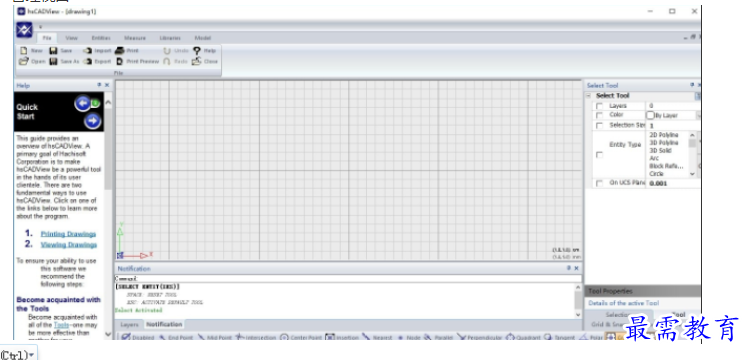
Task: Click the Redo icon
Action: [x=167, y=61]
